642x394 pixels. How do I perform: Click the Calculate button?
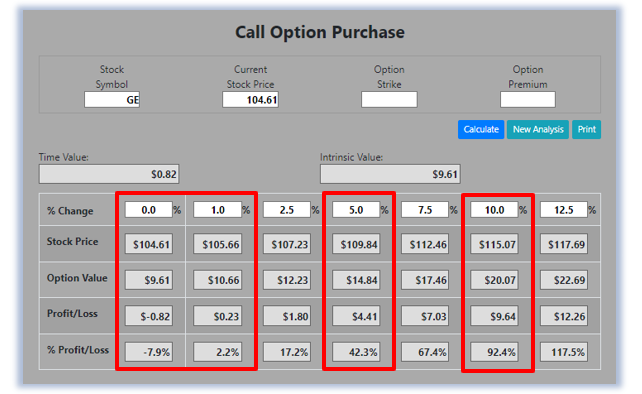coord(481,129)
